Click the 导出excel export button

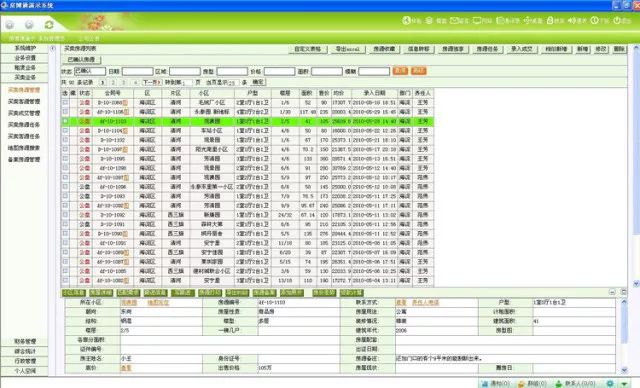(x=347, y=49)
